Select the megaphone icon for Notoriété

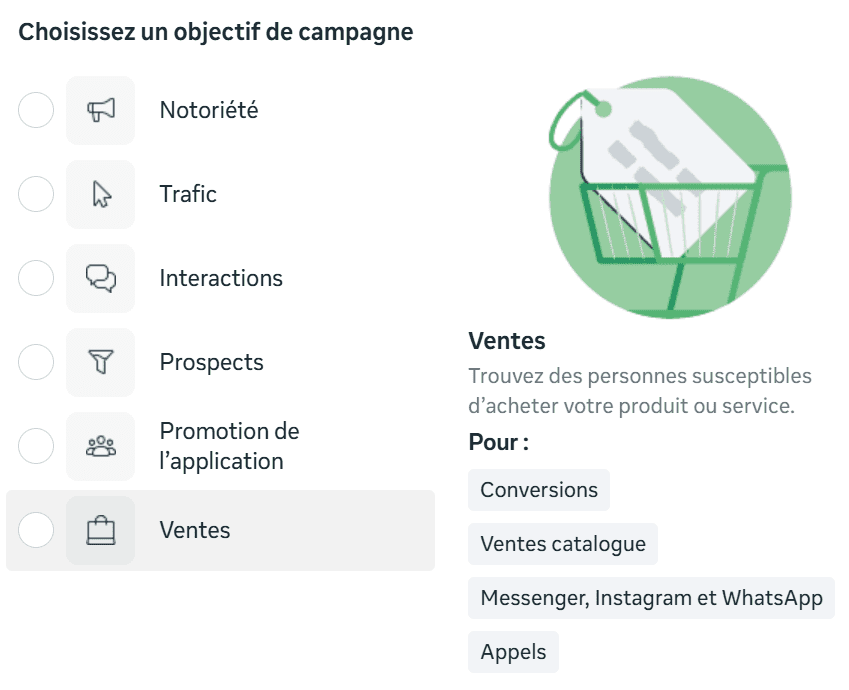(100, 110)
